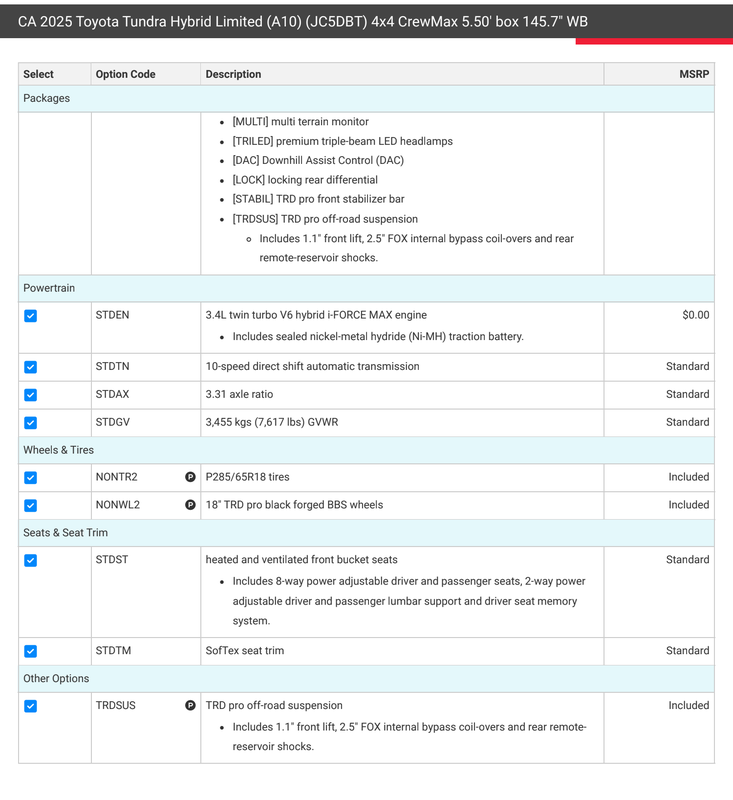Click the [MULTI] multi terrain monitor bullet
Viewport: 733px width, 800px height.
(x=300, y=122)
